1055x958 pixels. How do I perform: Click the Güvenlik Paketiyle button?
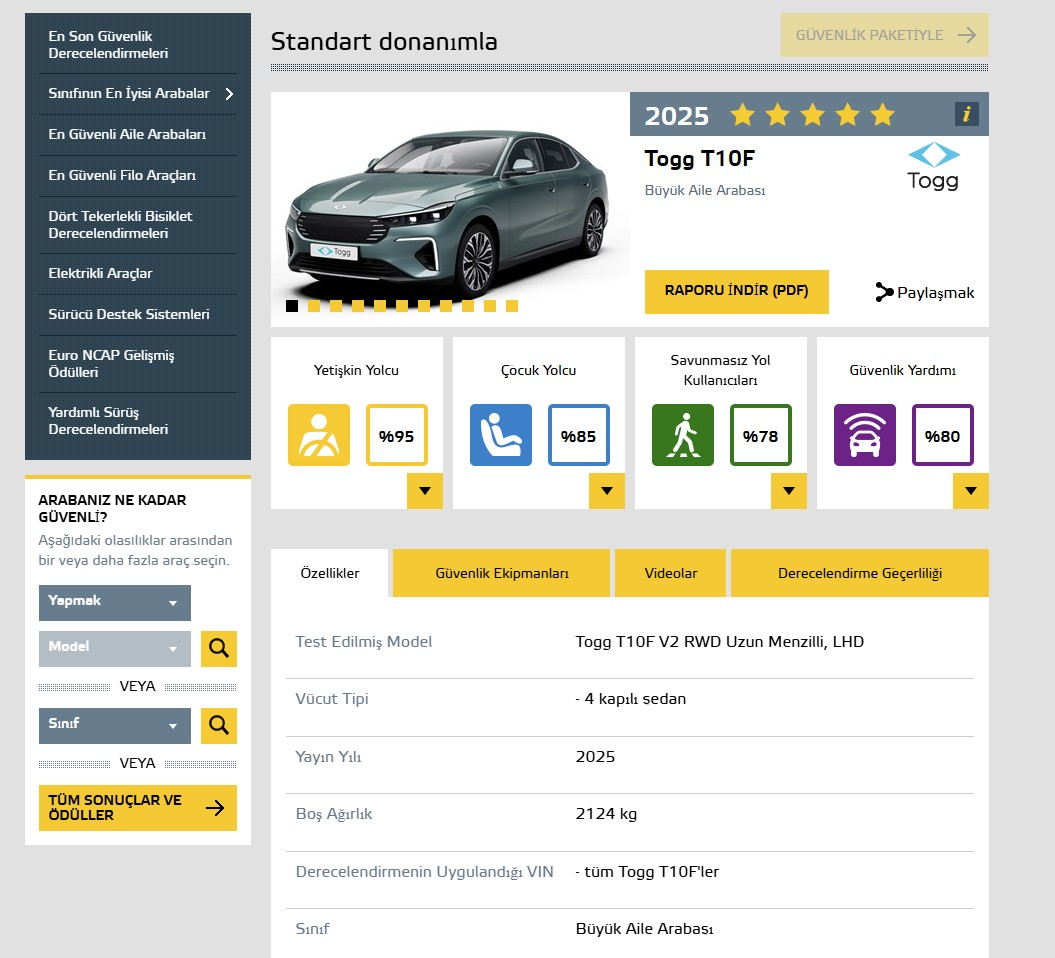[885, 35]
